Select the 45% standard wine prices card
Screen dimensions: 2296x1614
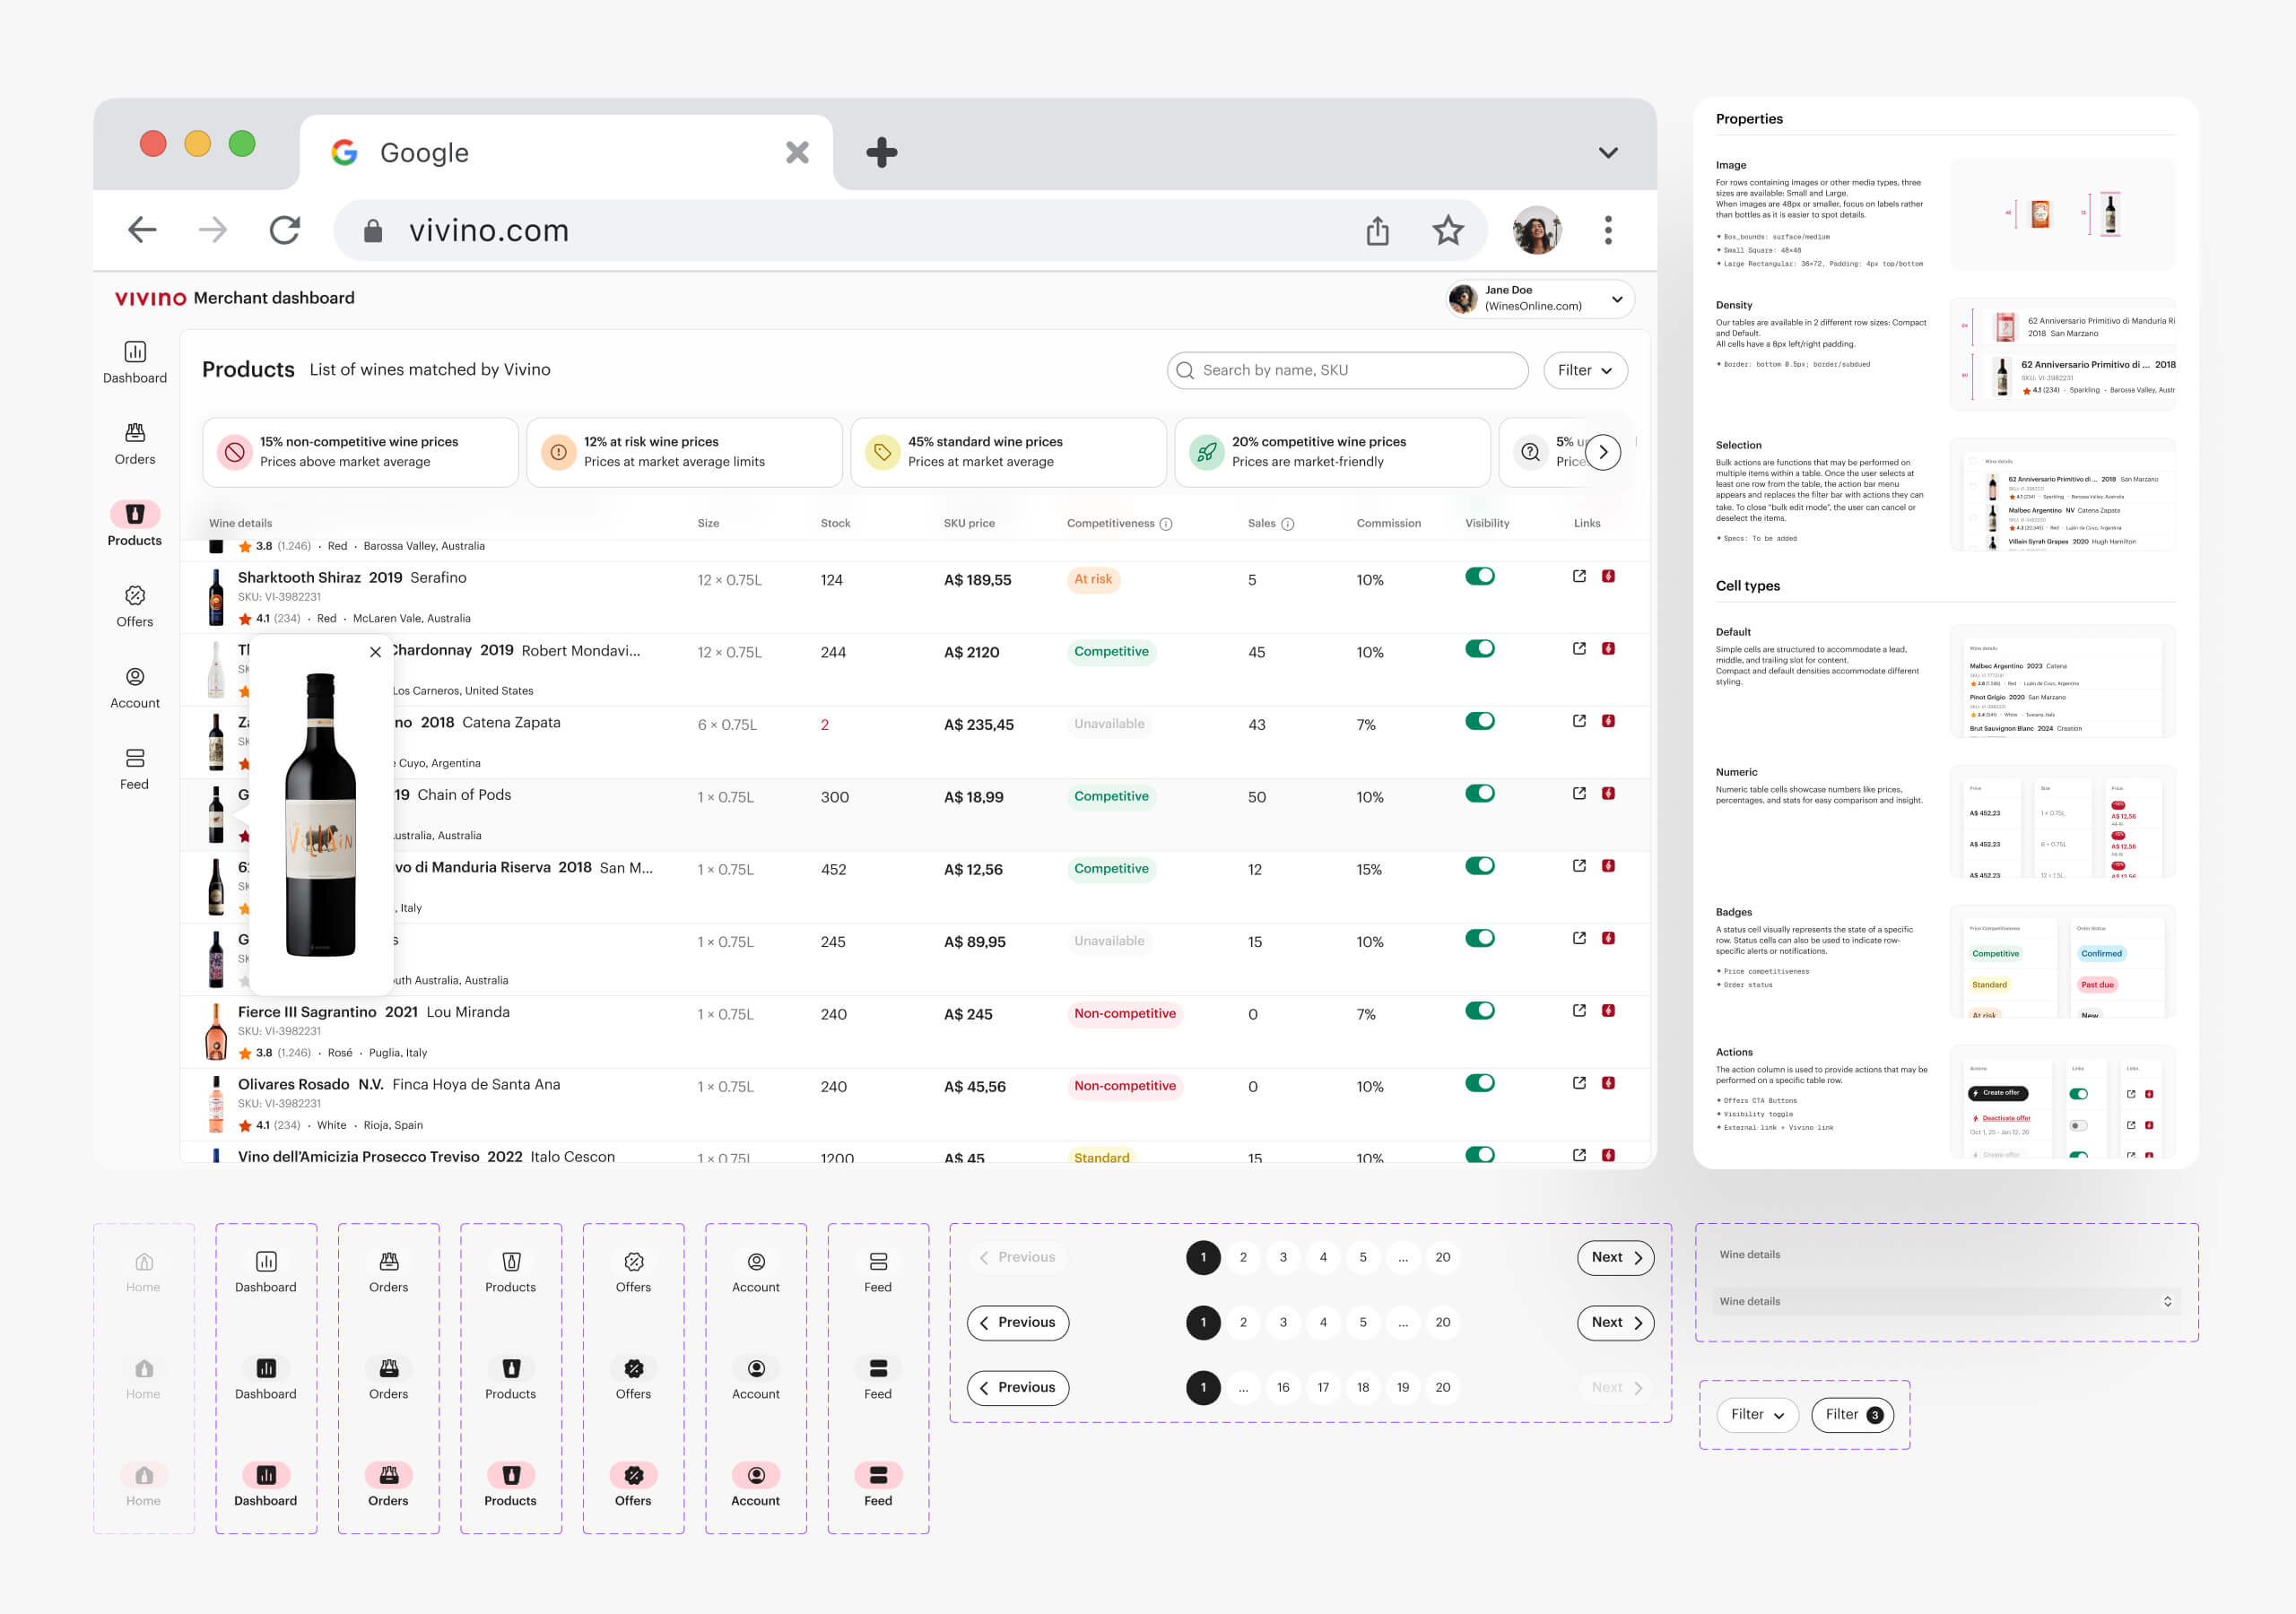(1008, 452)
